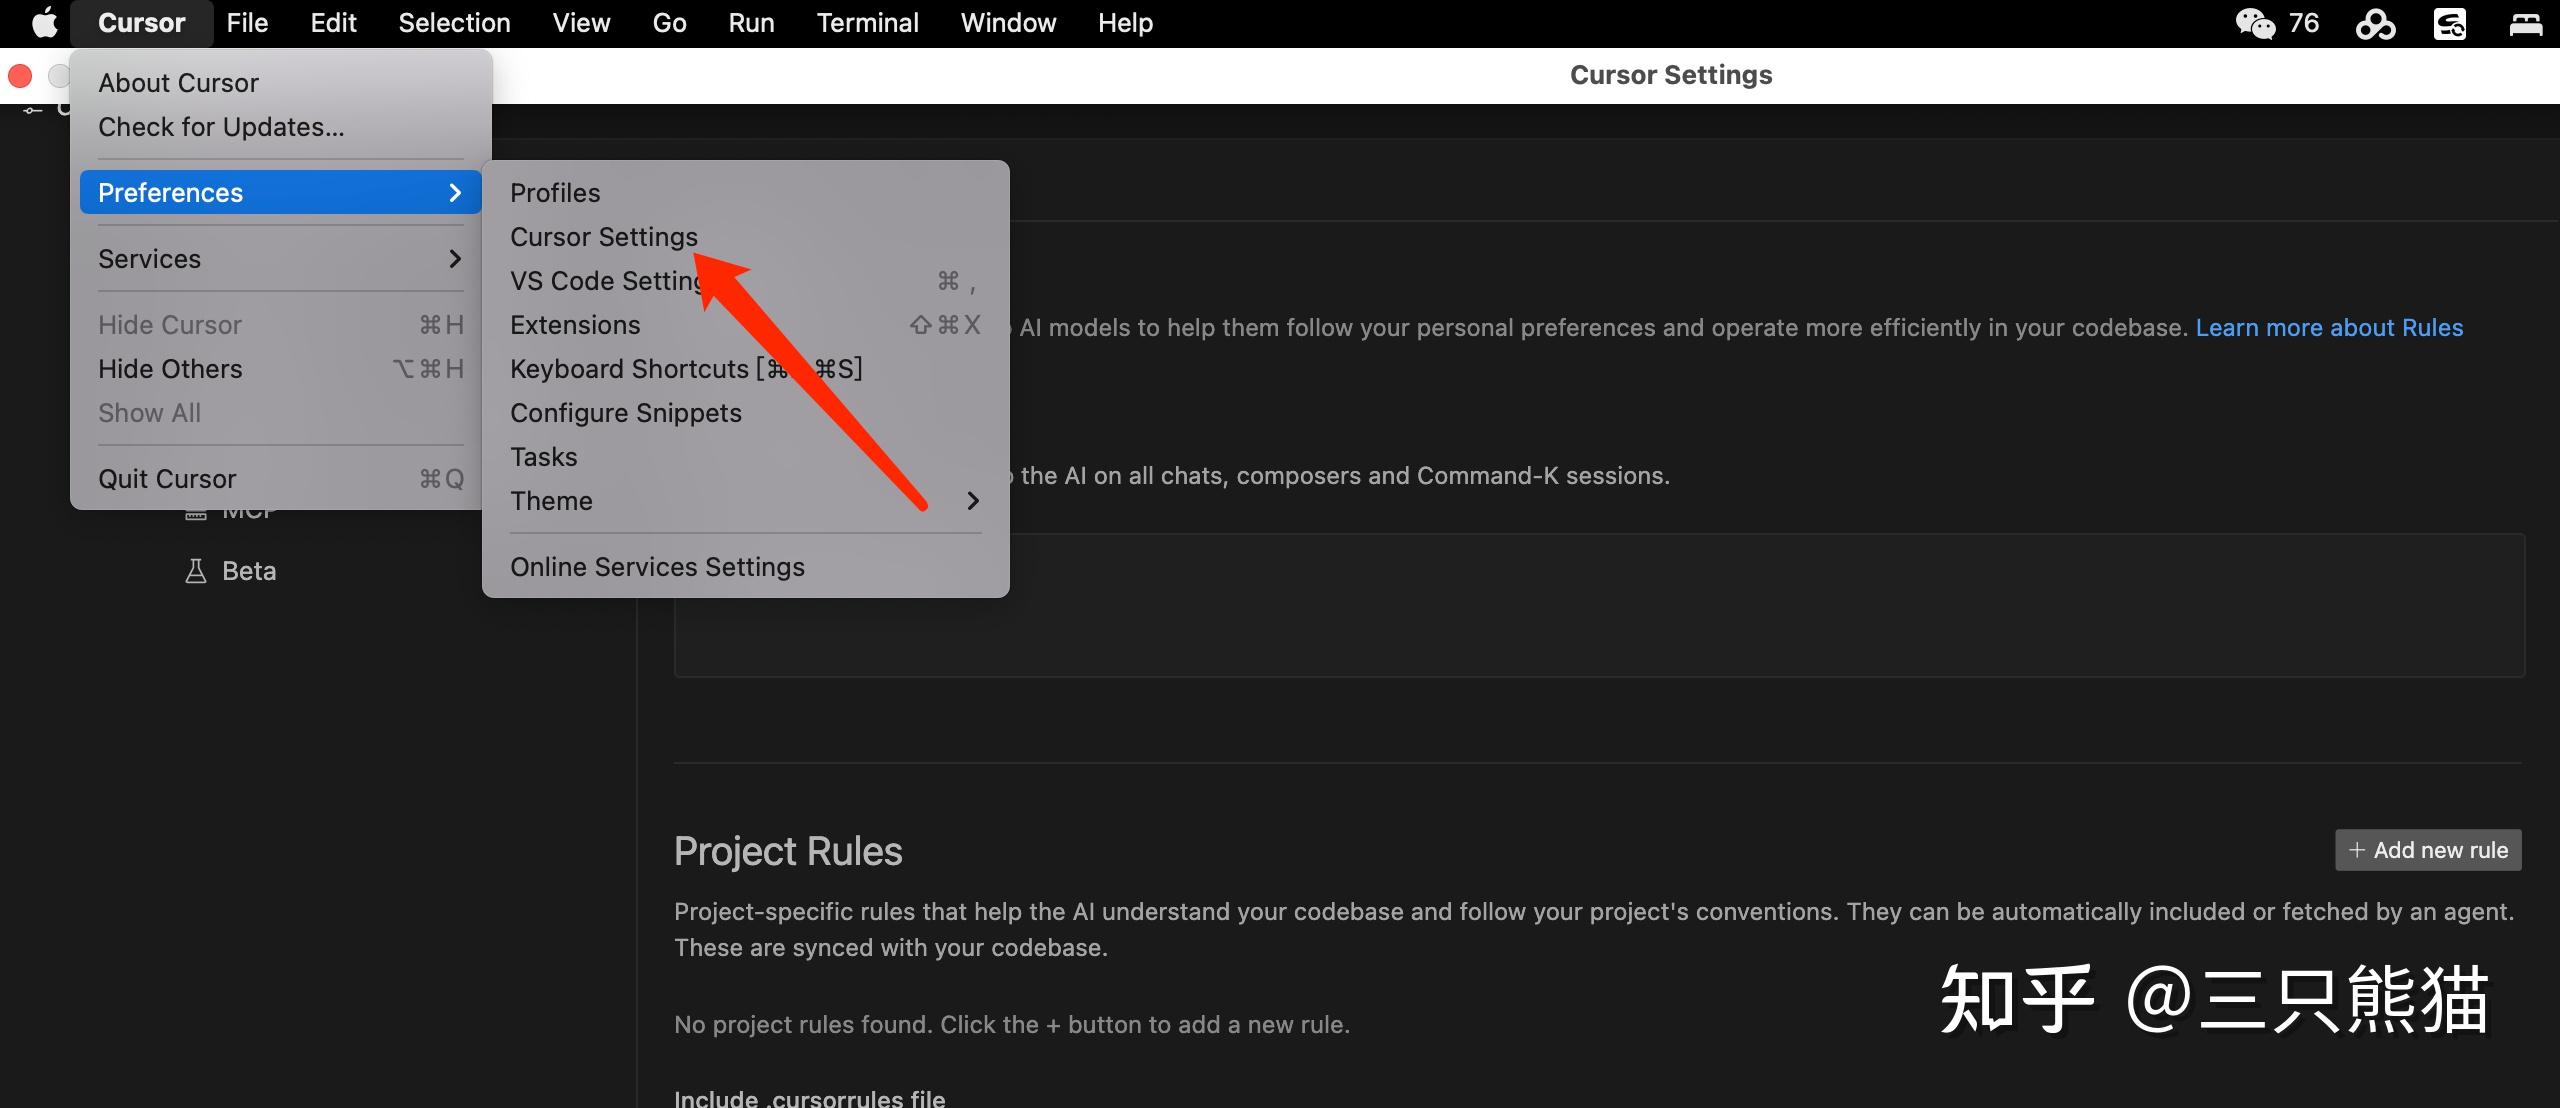Open the Help menu
The height and width of the screenshot is (1108, 2560).
tap(1125, 23)
